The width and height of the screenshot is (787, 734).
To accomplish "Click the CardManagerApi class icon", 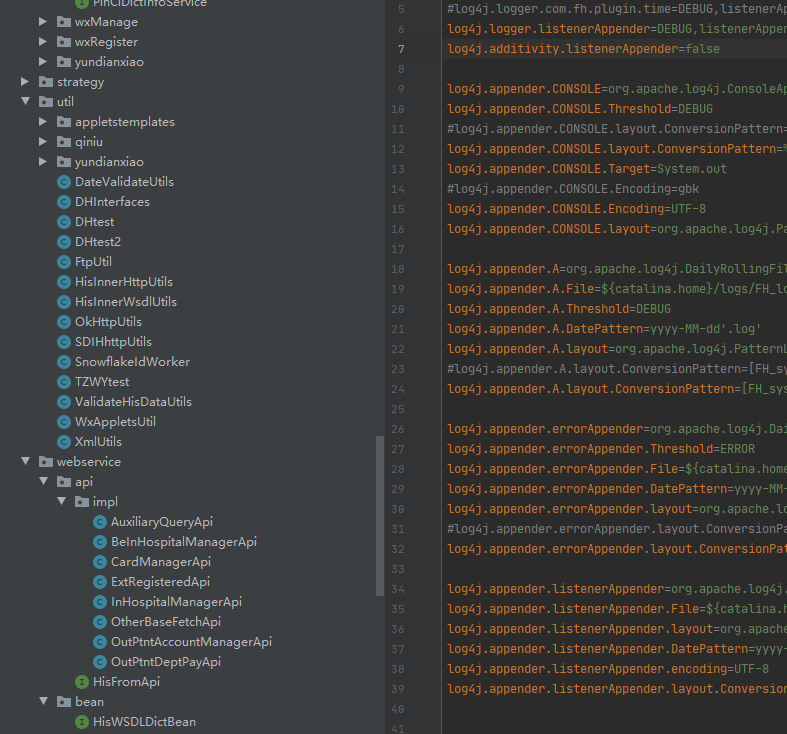I will [100, 562].
